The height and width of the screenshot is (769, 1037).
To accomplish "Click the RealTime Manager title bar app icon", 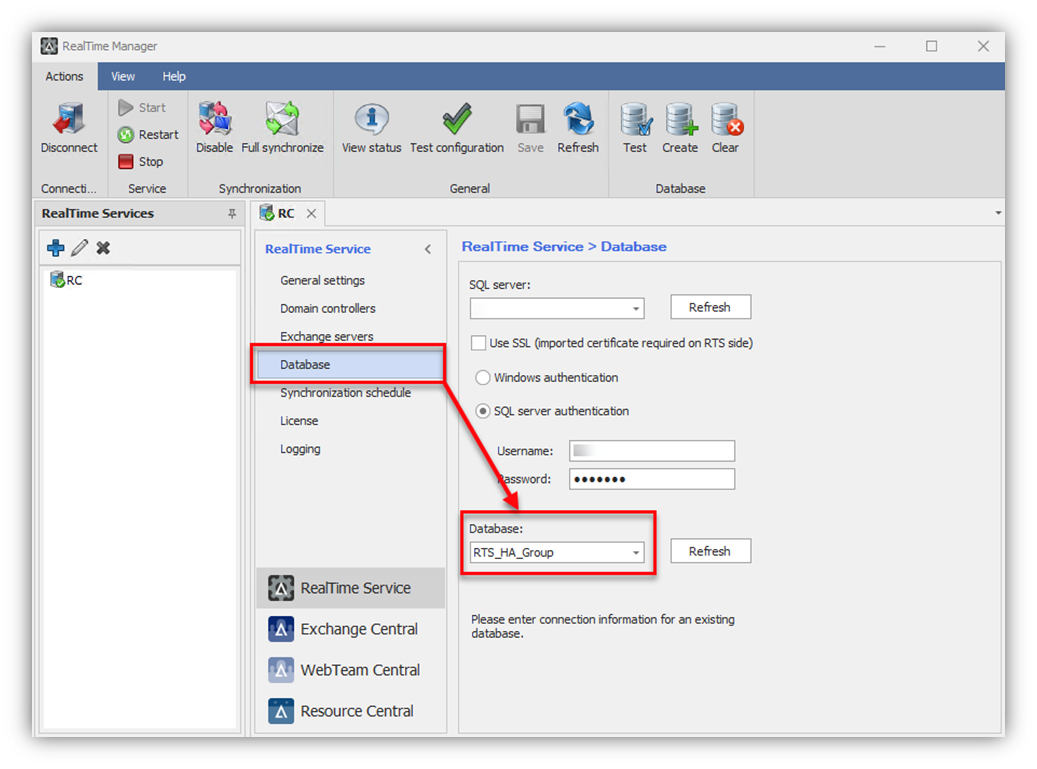I will tap(49, 46).
